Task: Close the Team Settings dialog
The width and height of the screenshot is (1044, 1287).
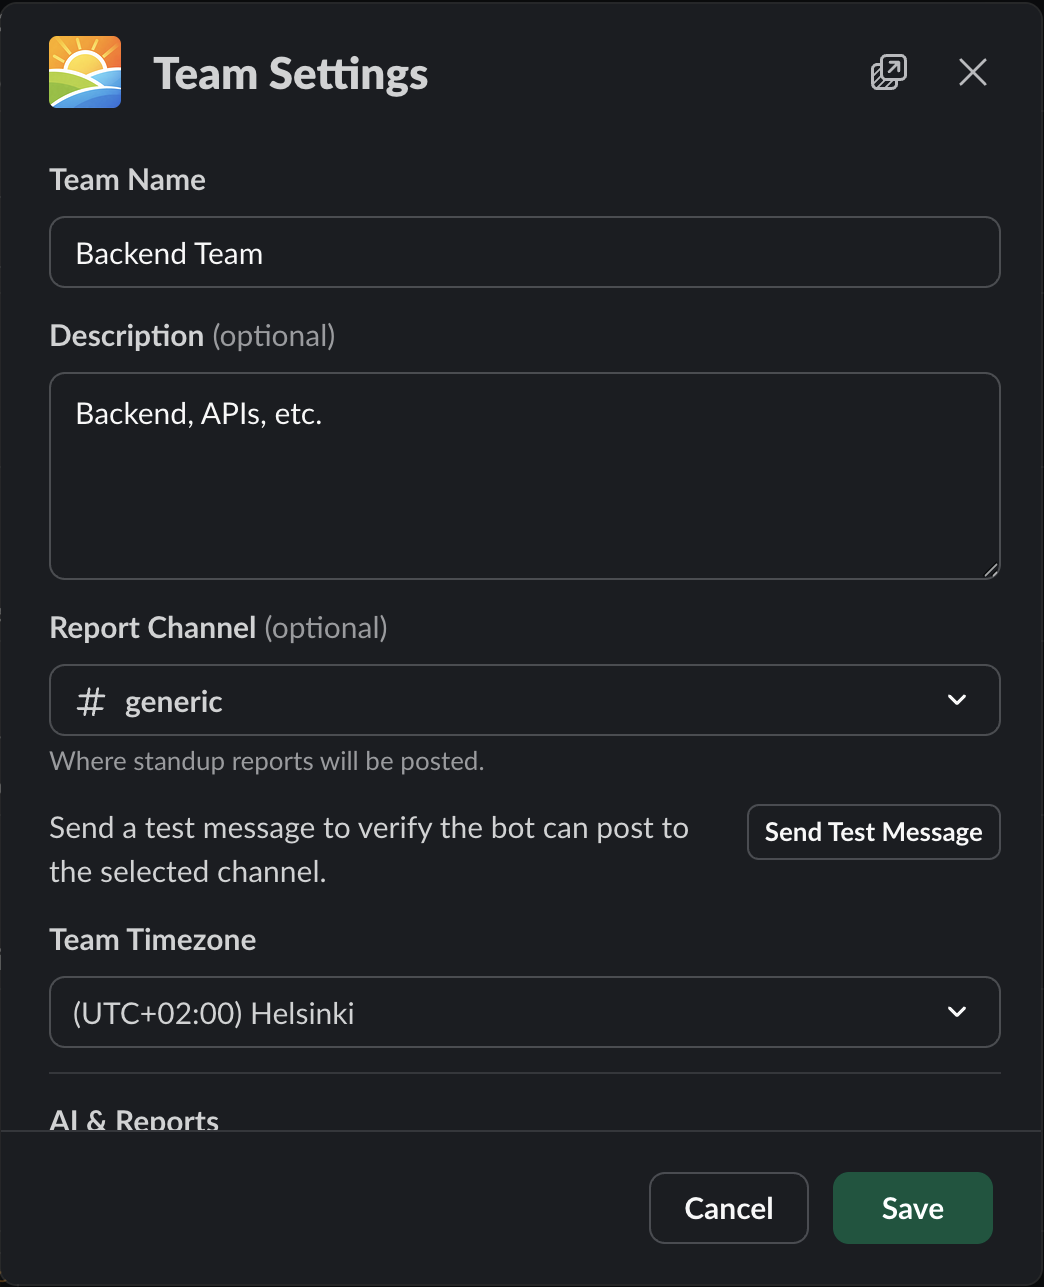Action: tap(972, 73)
